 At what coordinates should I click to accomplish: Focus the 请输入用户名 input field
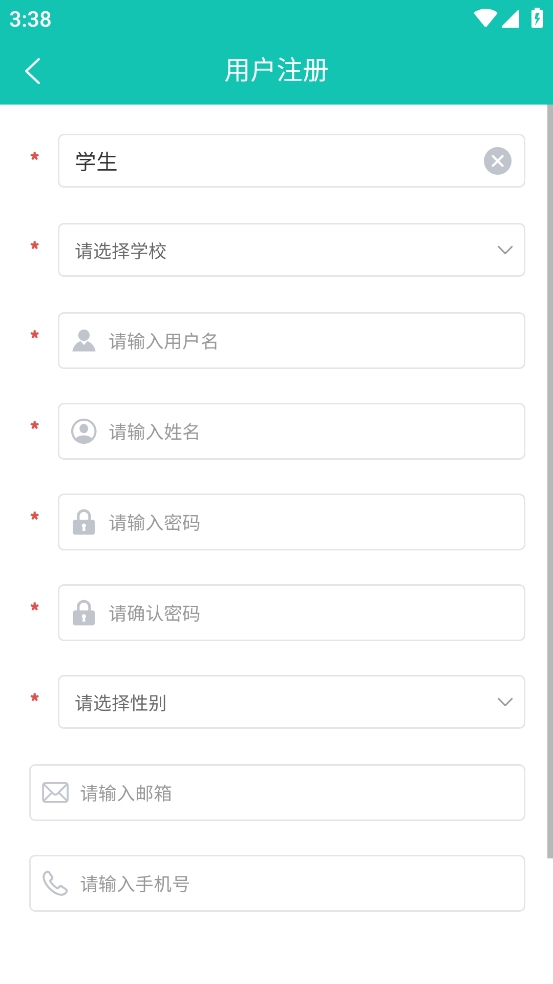tap(291, 341)
